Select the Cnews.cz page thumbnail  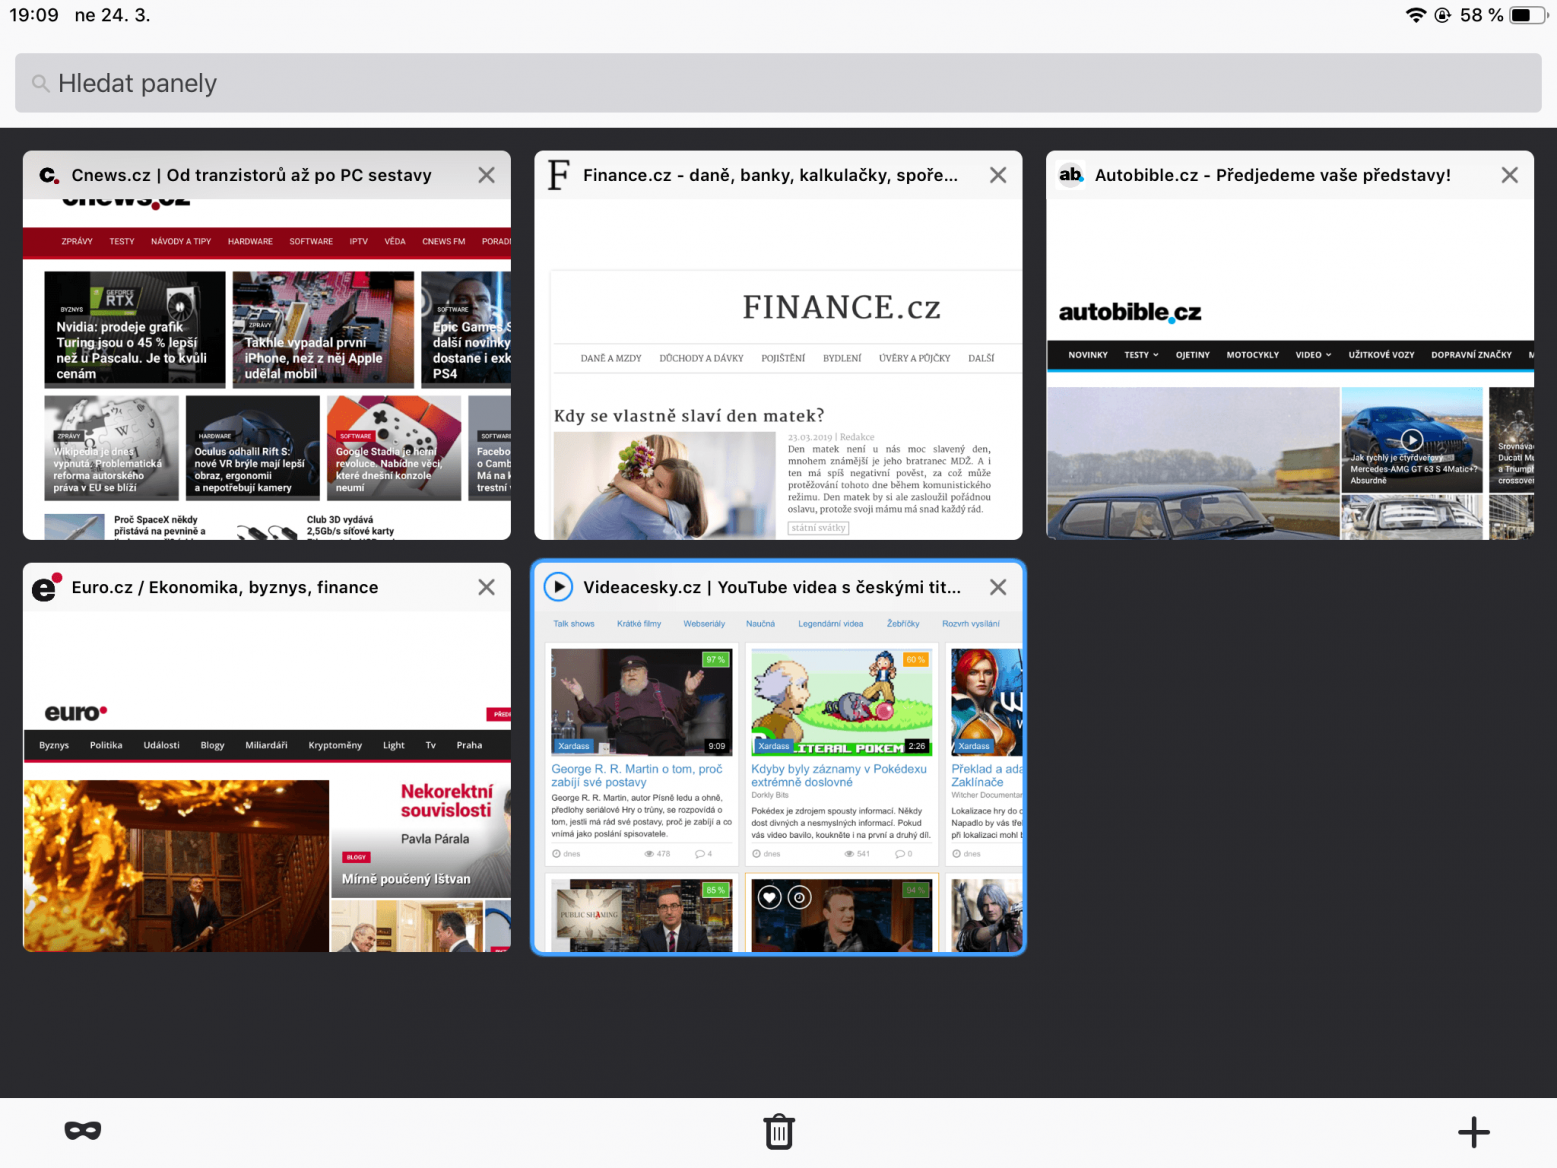[x=267, y=370]
